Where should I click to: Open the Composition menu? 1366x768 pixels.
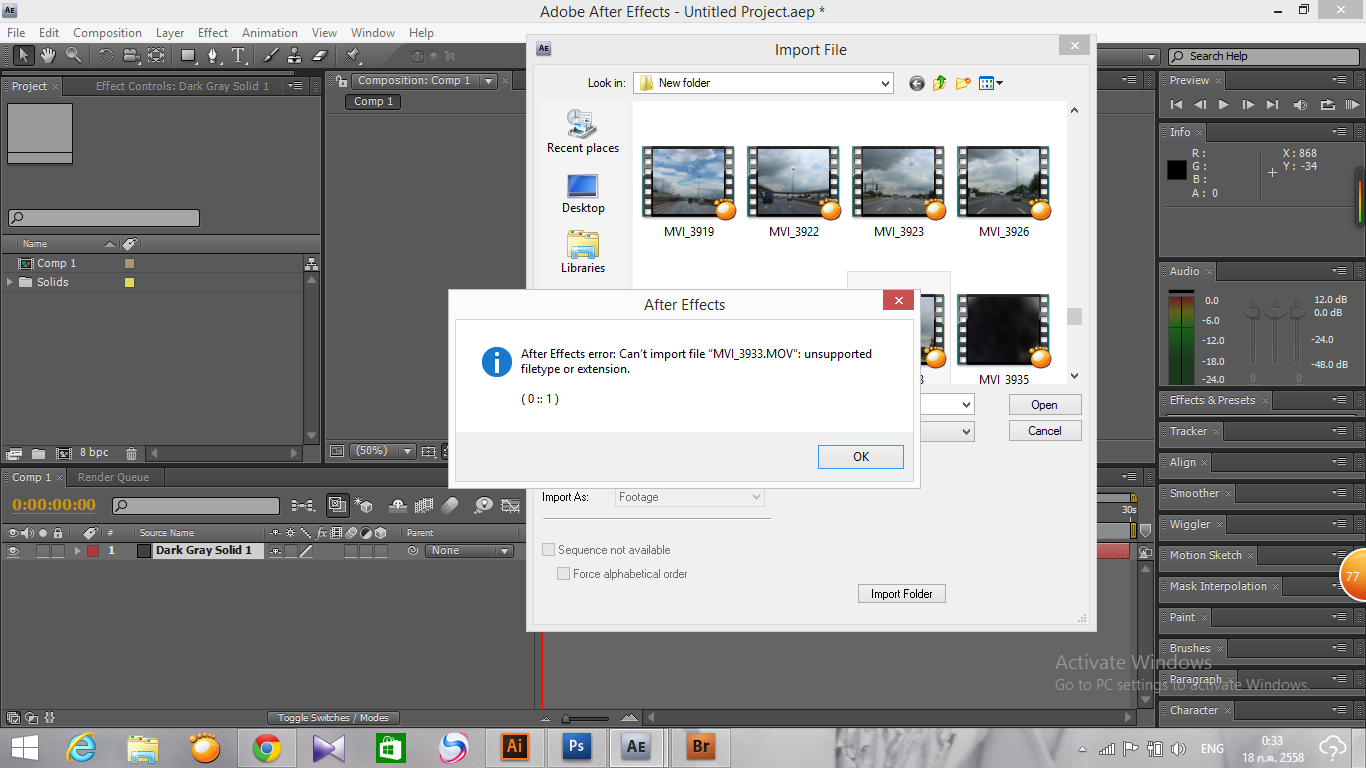[108, 33]
